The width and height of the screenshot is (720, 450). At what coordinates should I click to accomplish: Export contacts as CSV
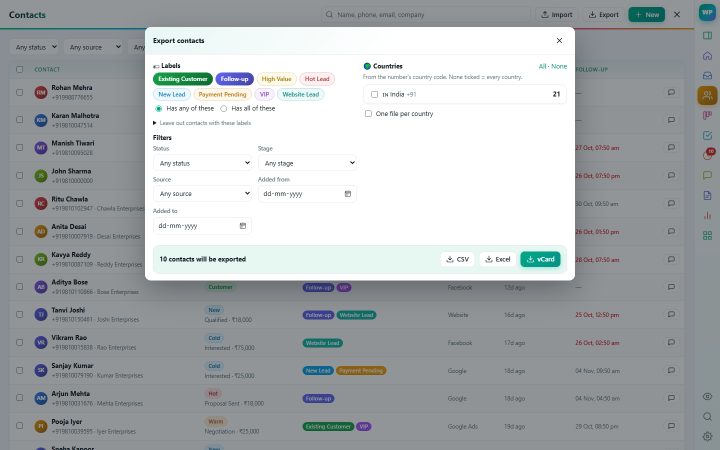[x=457, y=259]
